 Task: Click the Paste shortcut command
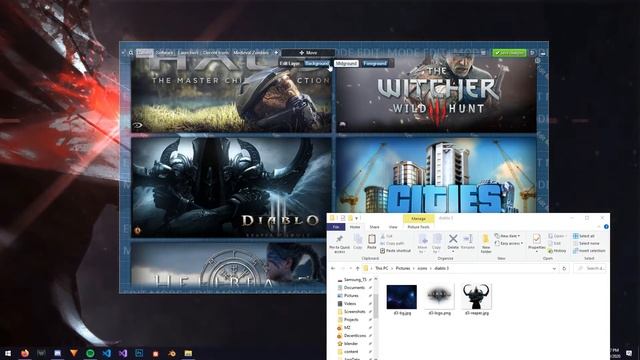[x=395, y=251]
